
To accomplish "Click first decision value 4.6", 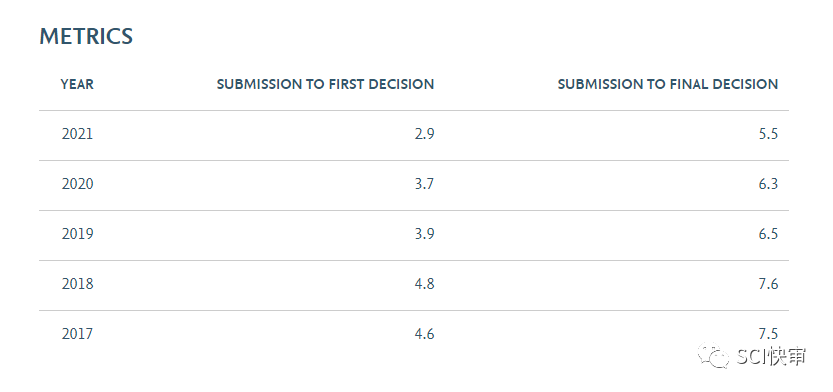I will [424, 334].
